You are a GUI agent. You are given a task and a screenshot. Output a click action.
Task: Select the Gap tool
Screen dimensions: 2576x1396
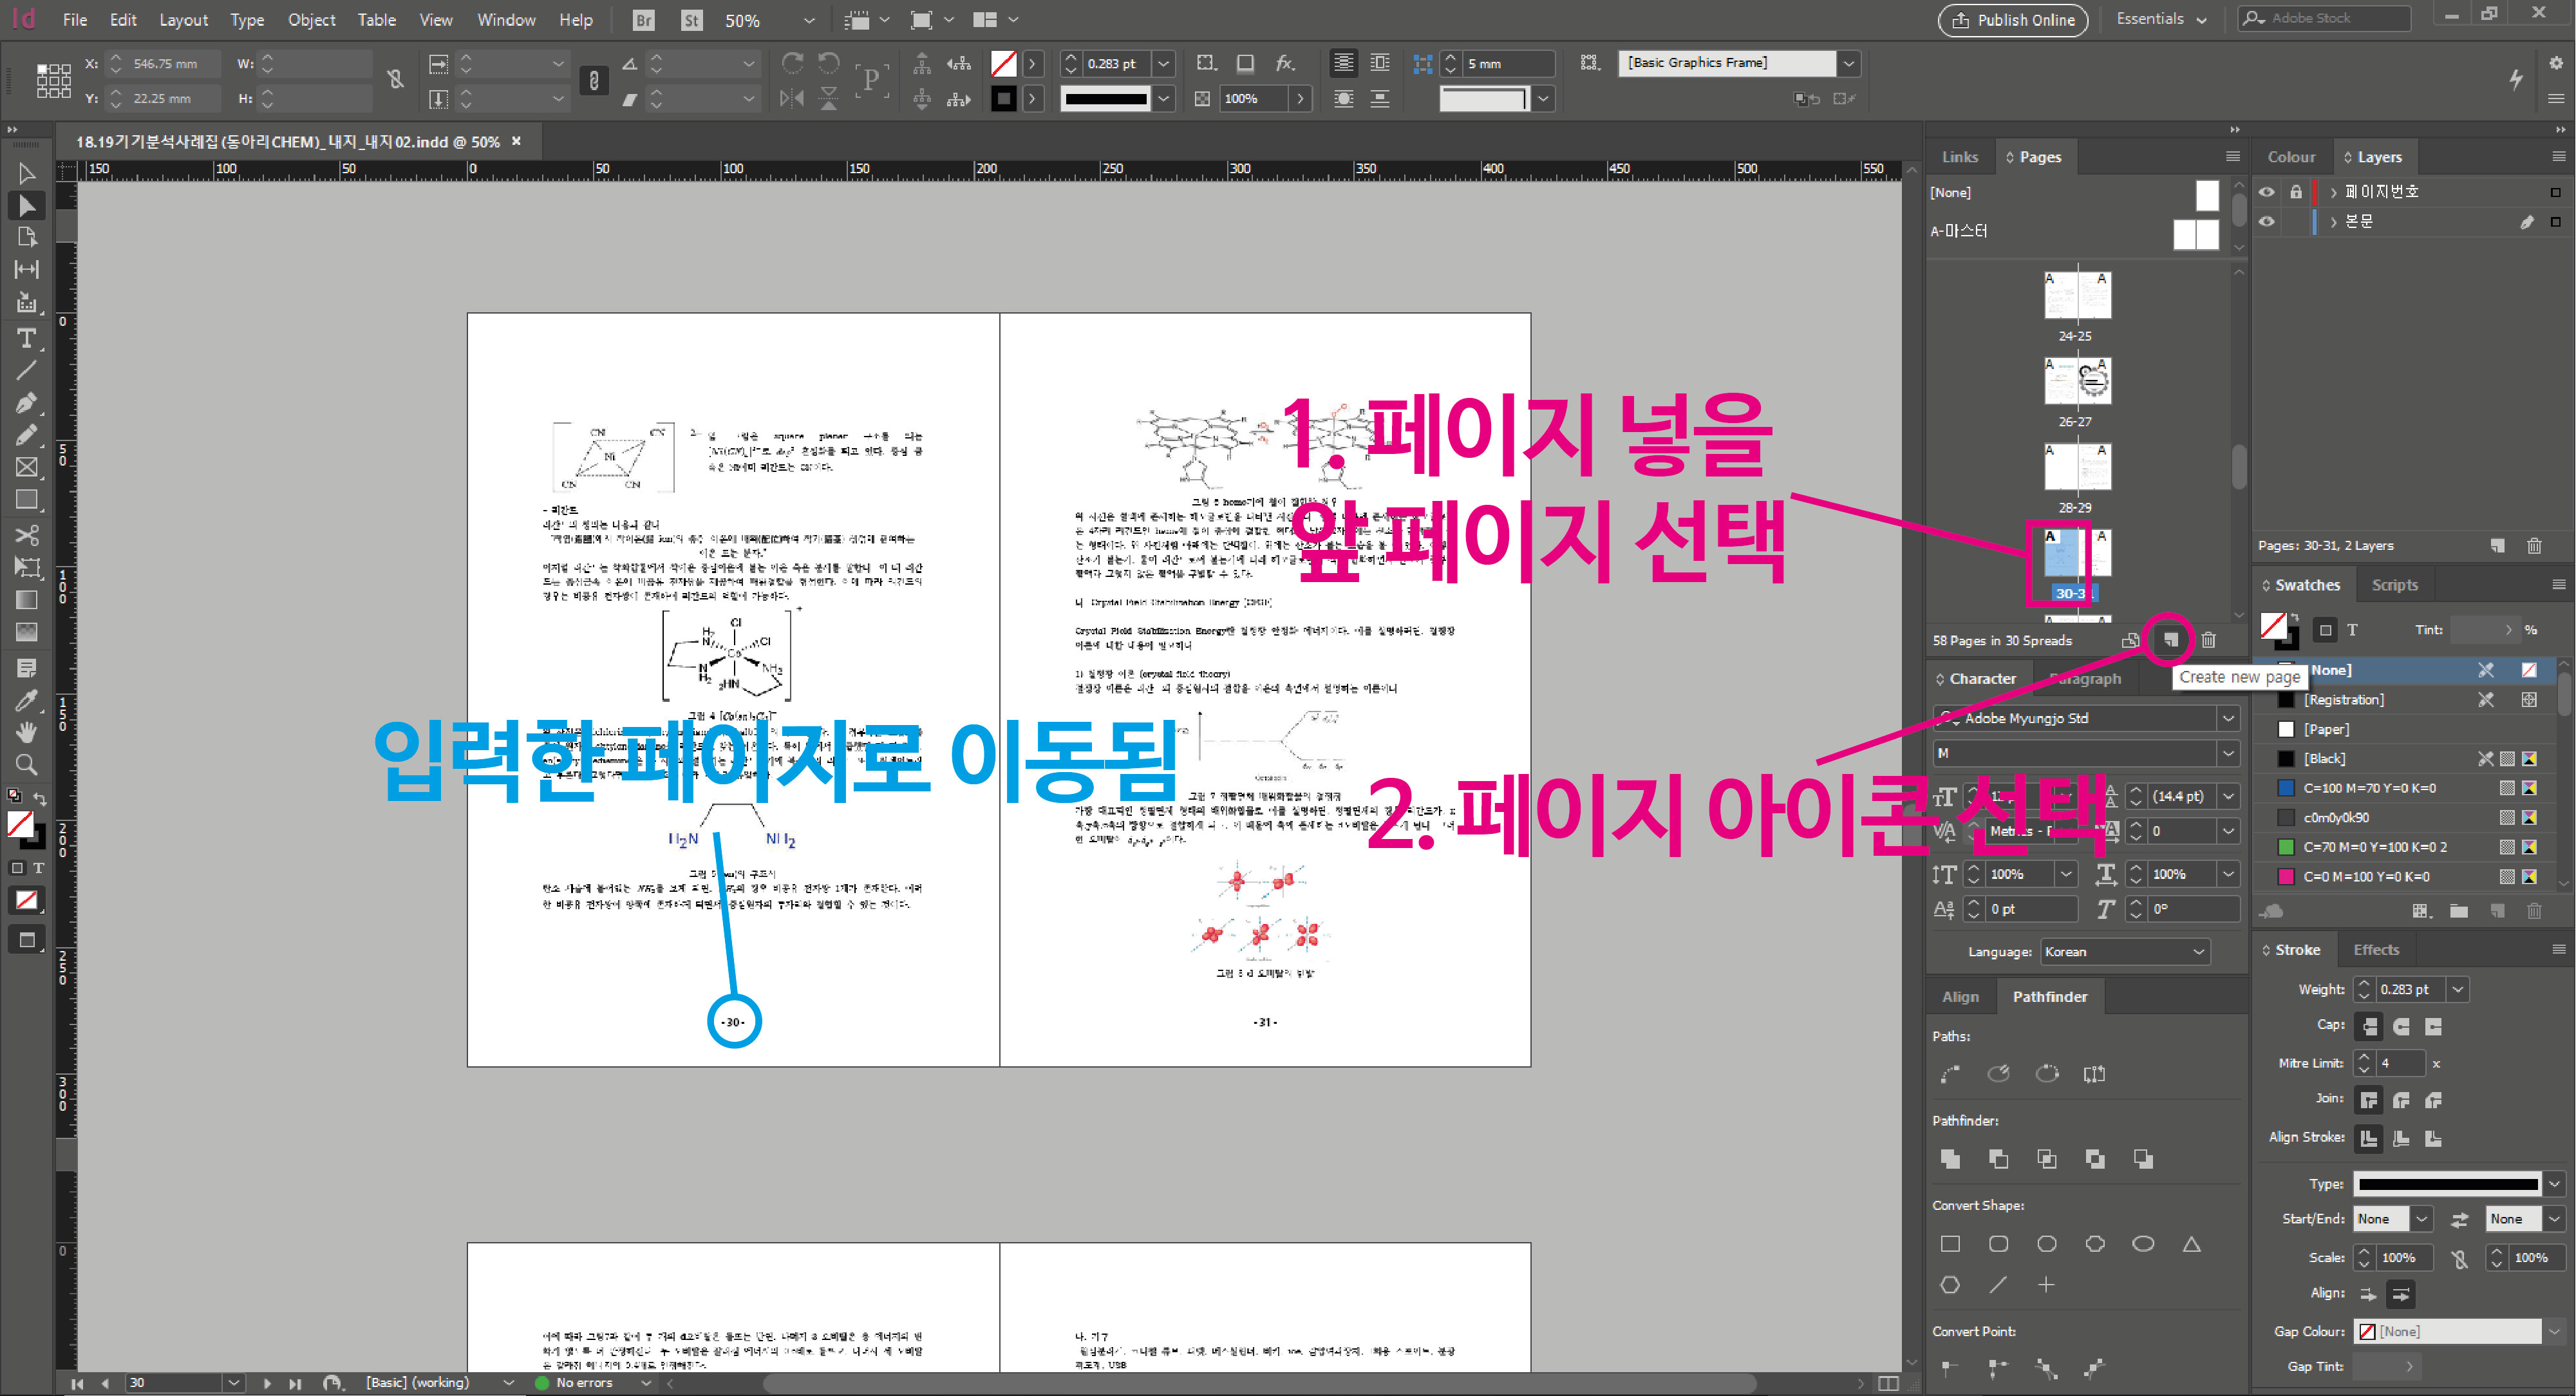[26, 269]
